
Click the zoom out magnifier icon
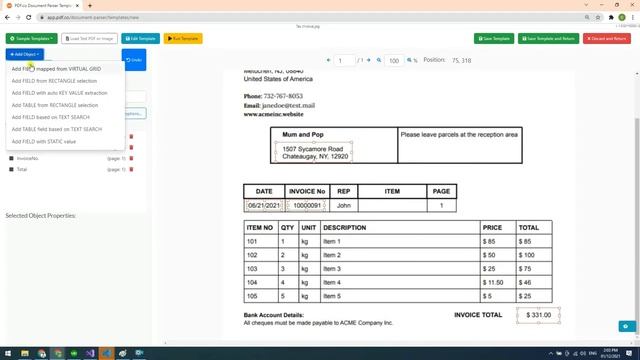[379, 60]
